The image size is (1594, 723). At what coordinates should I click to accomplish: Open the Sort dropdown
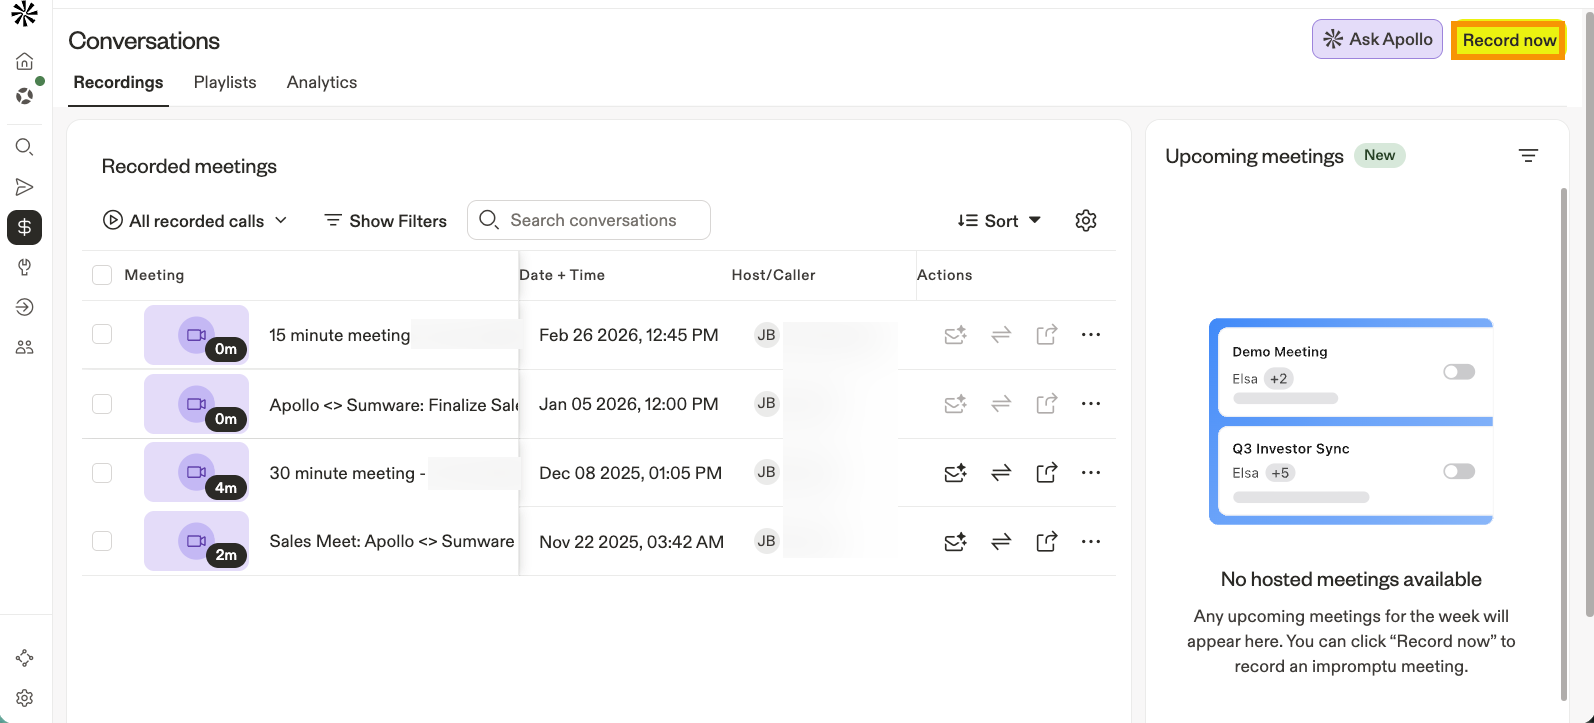pos(999,221)
